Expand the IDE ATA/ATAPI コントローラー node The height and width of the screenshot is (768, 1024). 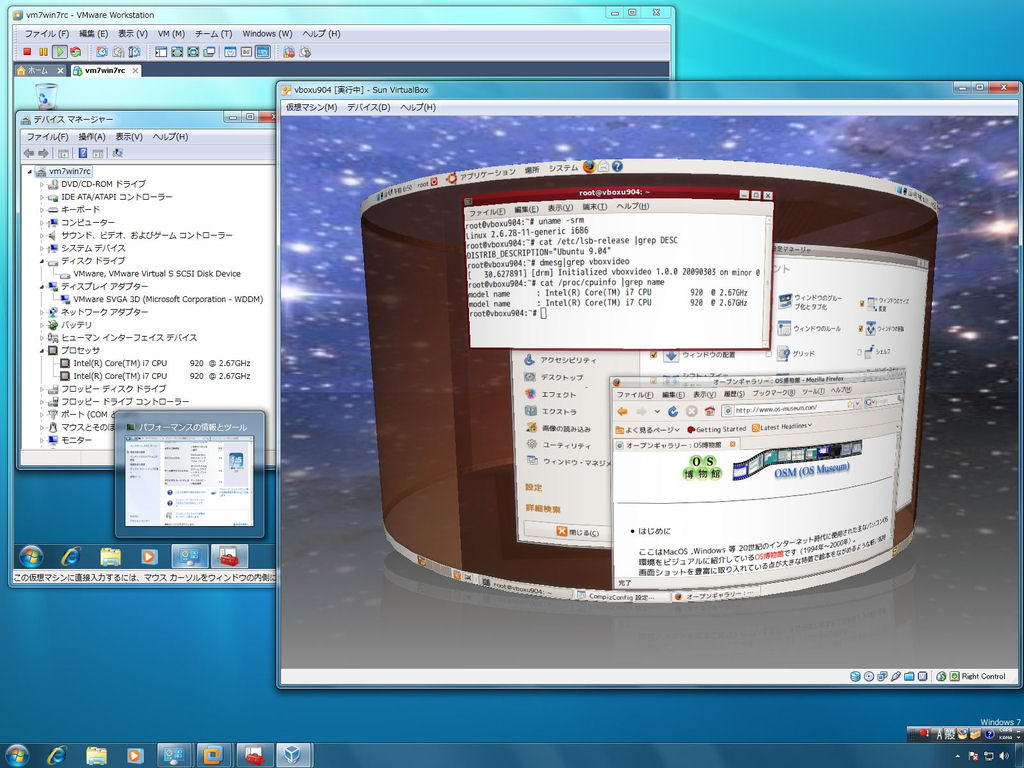[42, 197]
